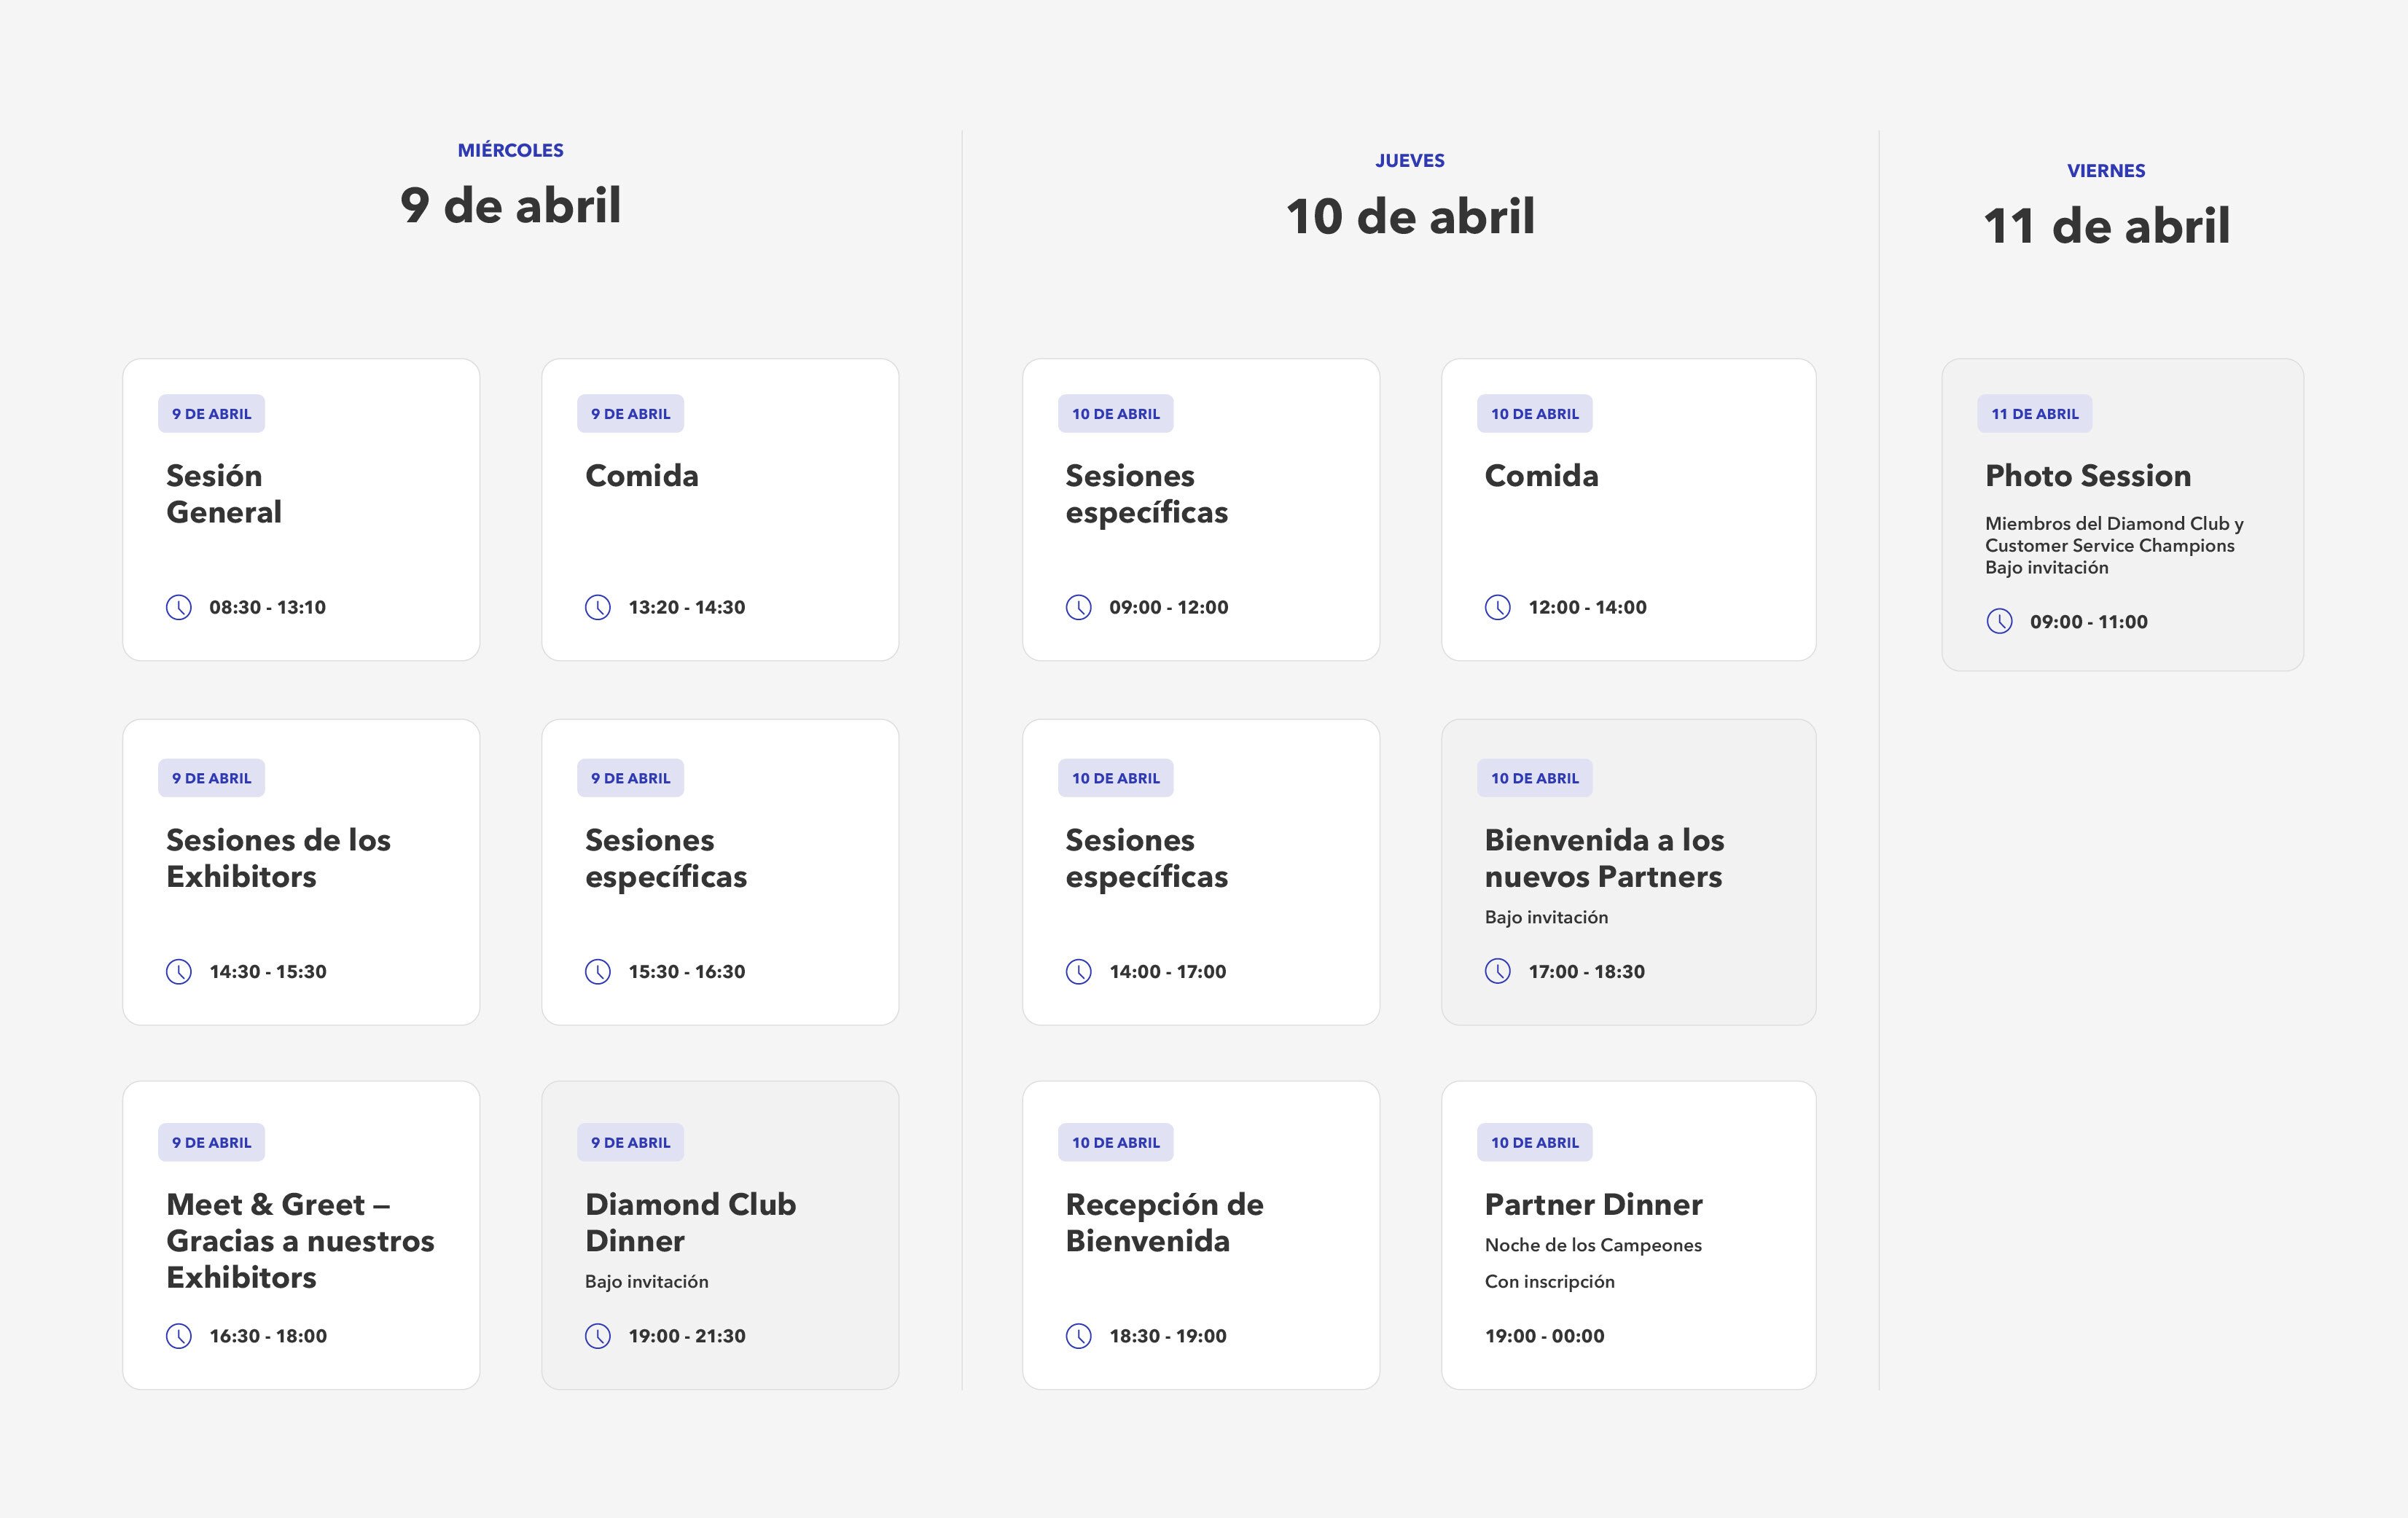Open the Diamond Club Dinner title
This screenshot has height=1518, width=2408.
(690, 1222)
